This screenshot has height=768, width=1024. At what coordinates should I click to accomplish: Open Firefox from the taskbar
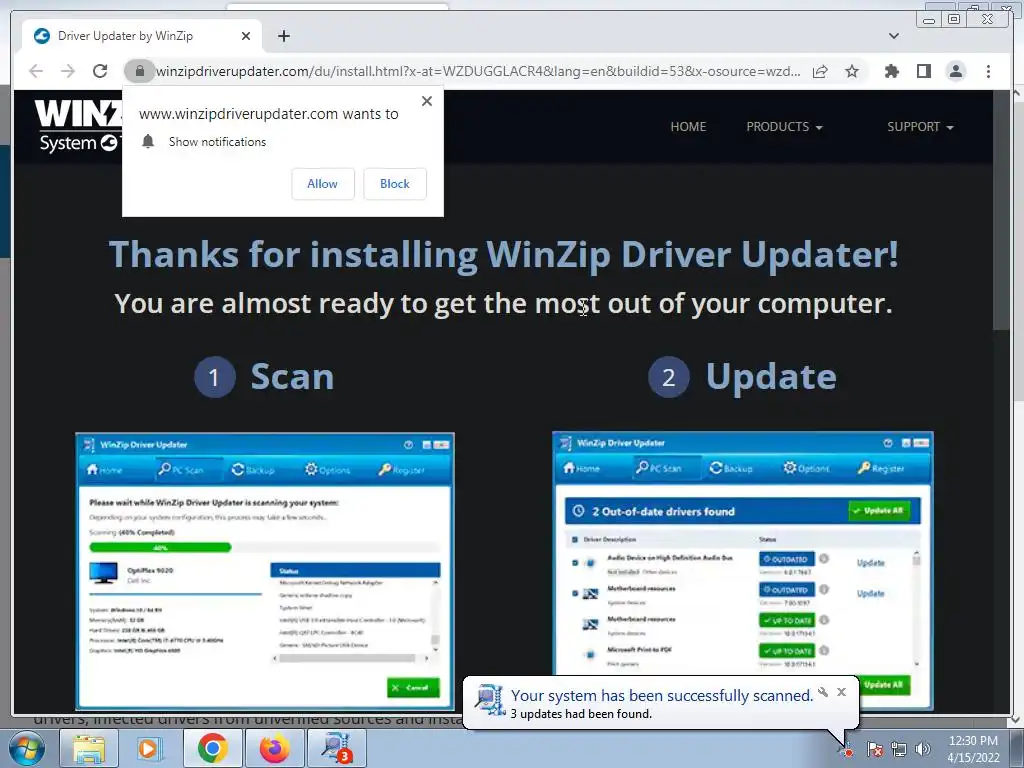pos(274,748)
